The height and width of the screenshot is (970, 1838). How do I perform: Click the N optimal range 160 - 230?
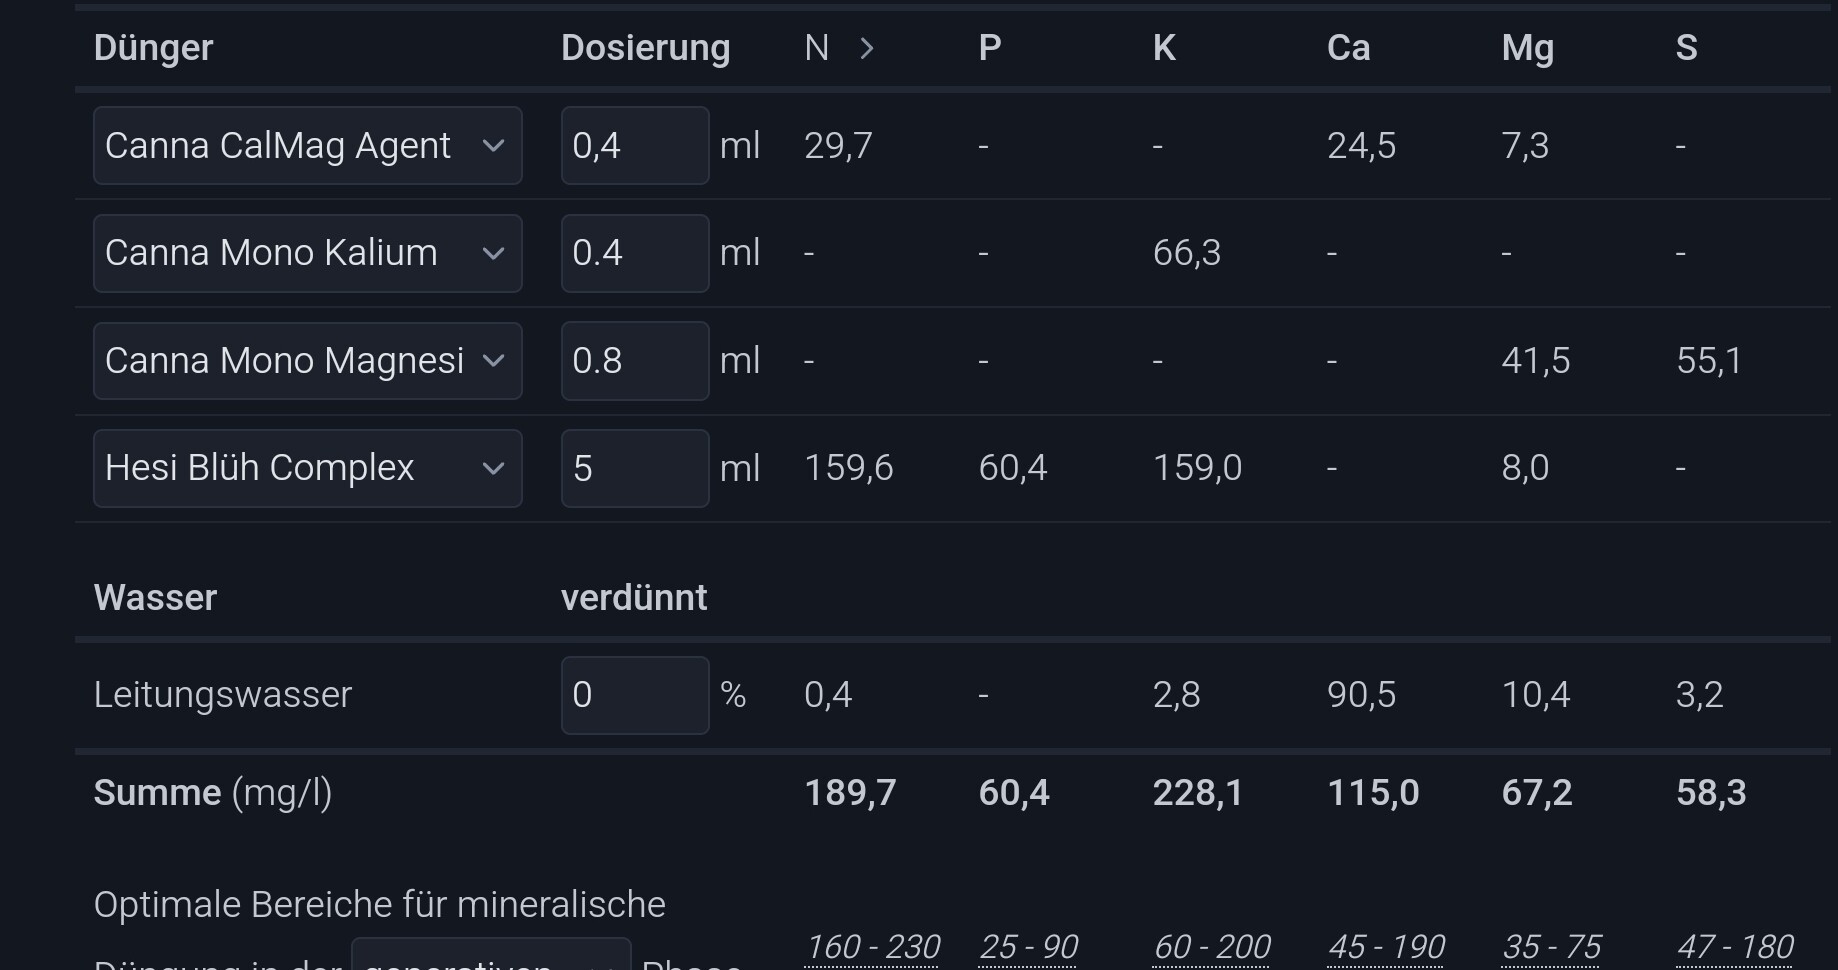(872, 946)
